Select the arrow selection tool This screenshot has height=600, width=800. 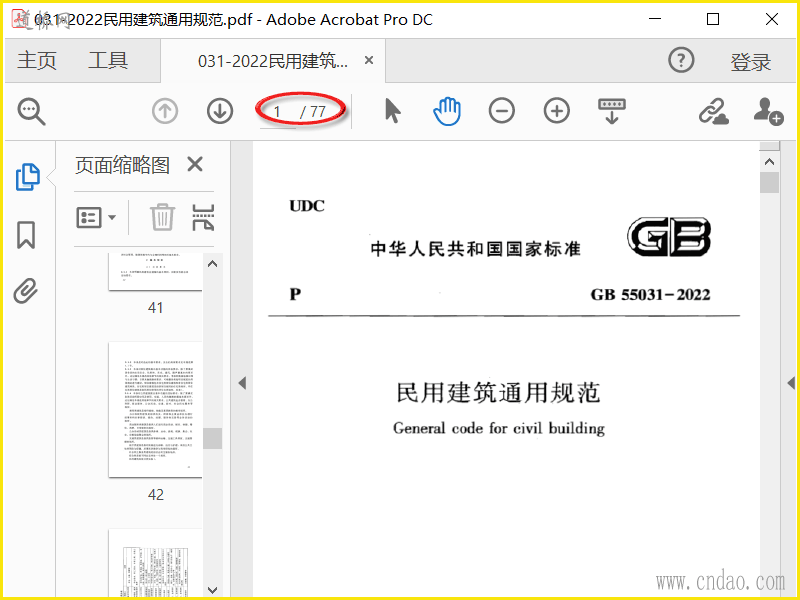click(392, 111)
